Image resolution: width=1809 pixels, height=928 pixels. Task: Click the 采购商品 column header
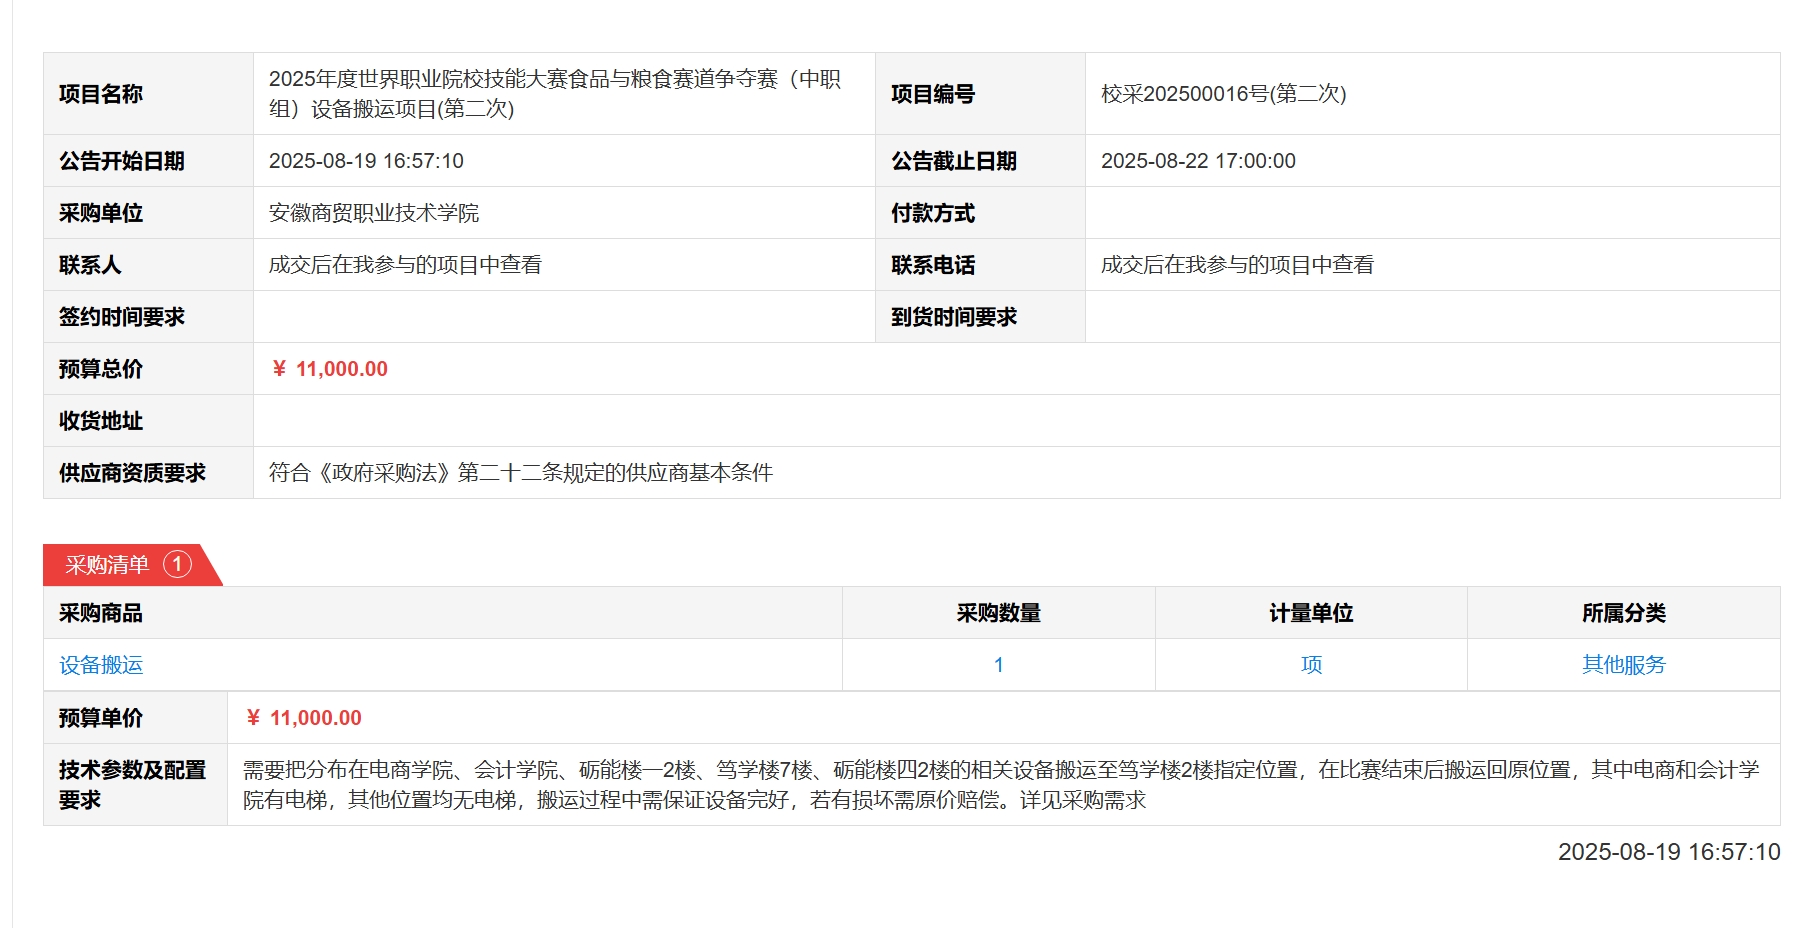click(101, 613)
